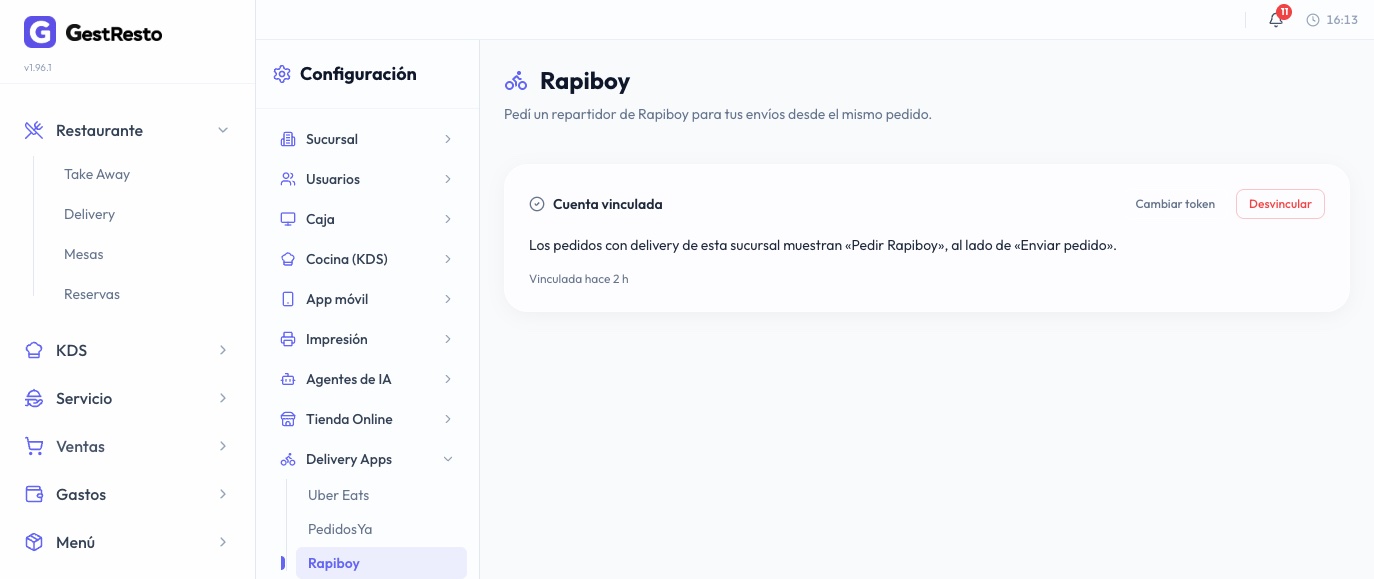
Task: Expand the Usuarios settings chevron
Action: 448,179
